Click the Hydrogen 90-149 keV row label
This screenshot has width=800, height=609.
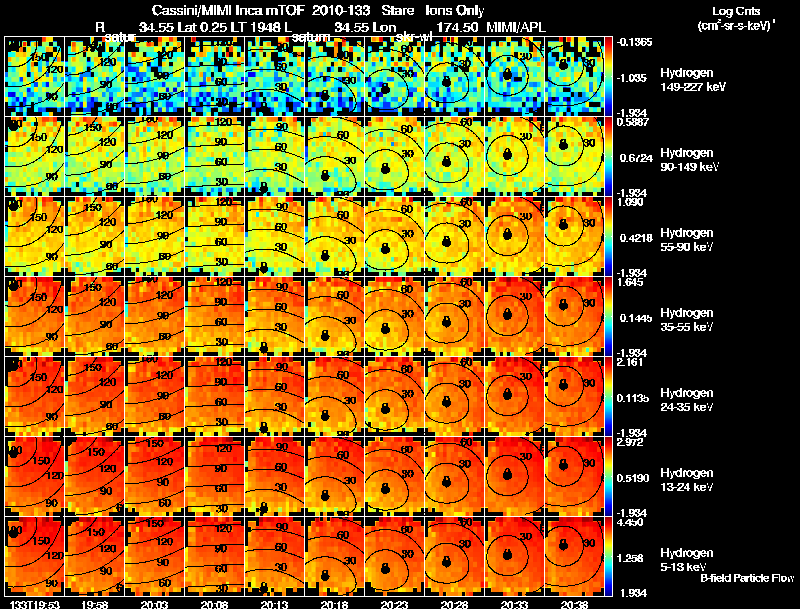[x=689, y=160]
